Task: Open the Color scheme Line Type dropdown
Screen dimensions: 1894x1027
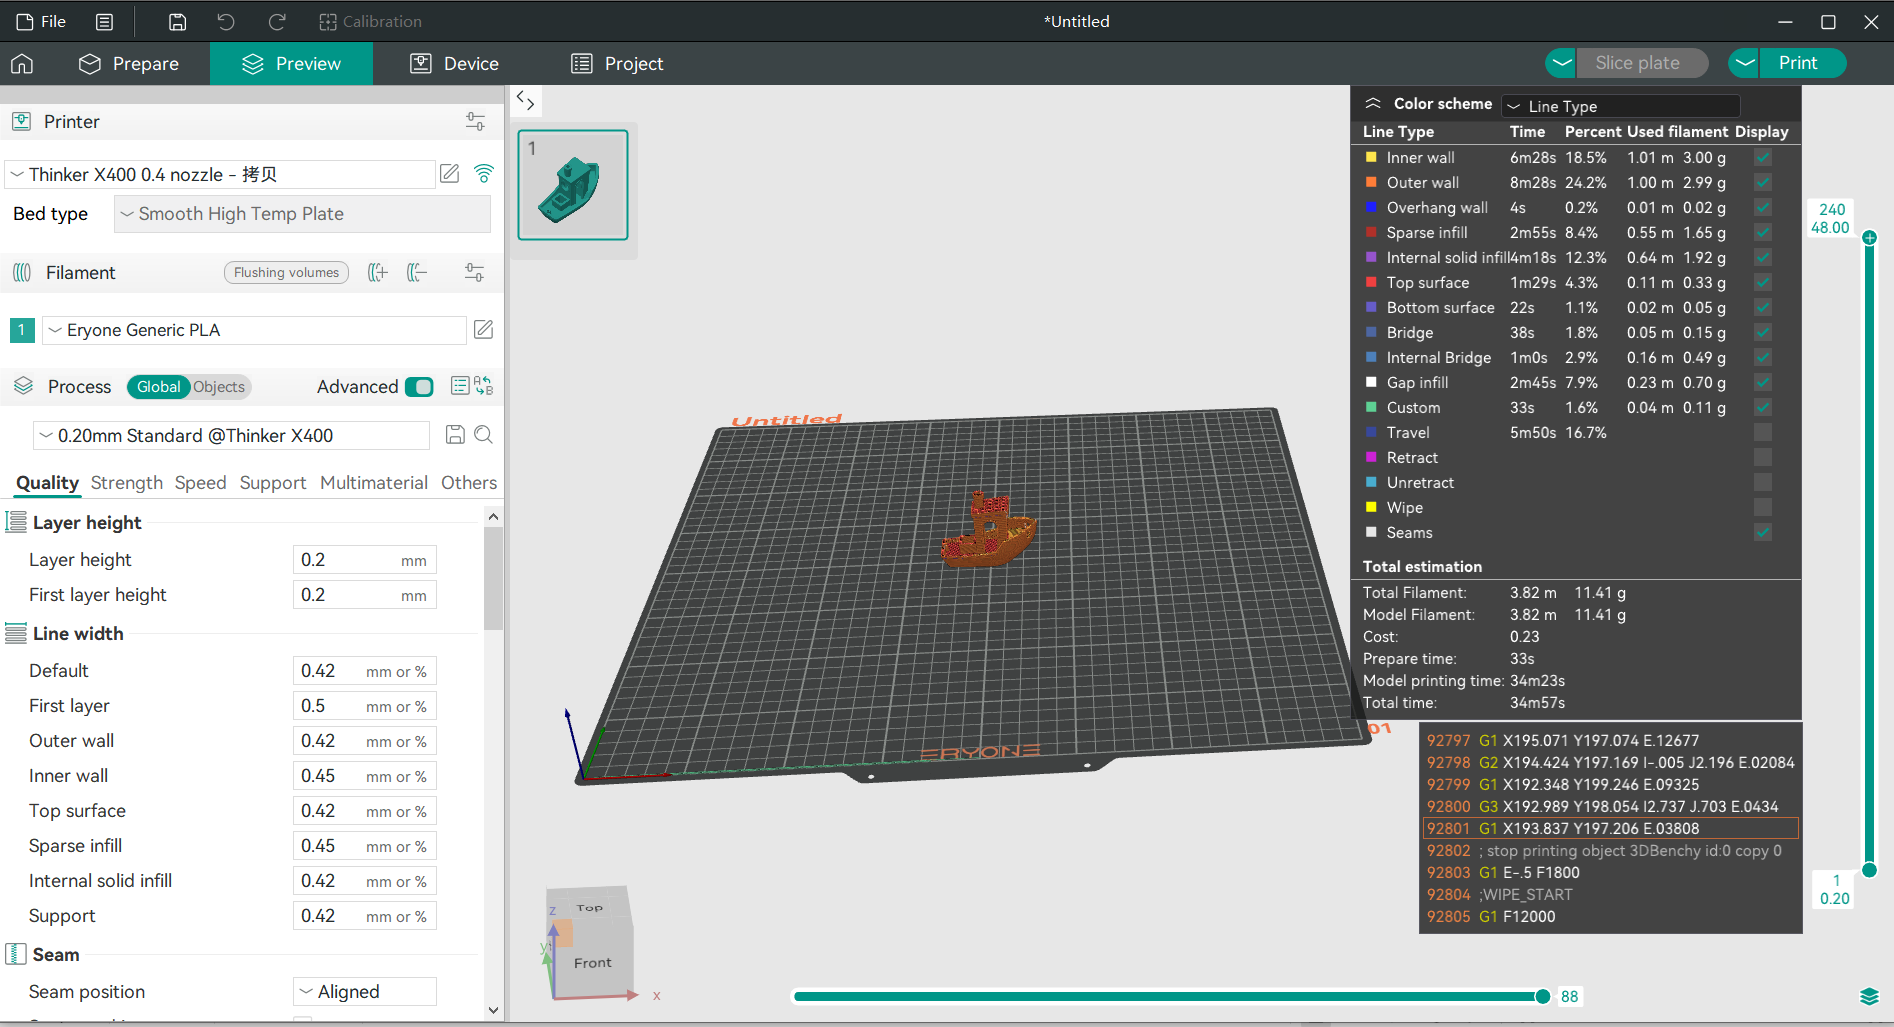Action: pyautogui.click(x=1621, y=106)
